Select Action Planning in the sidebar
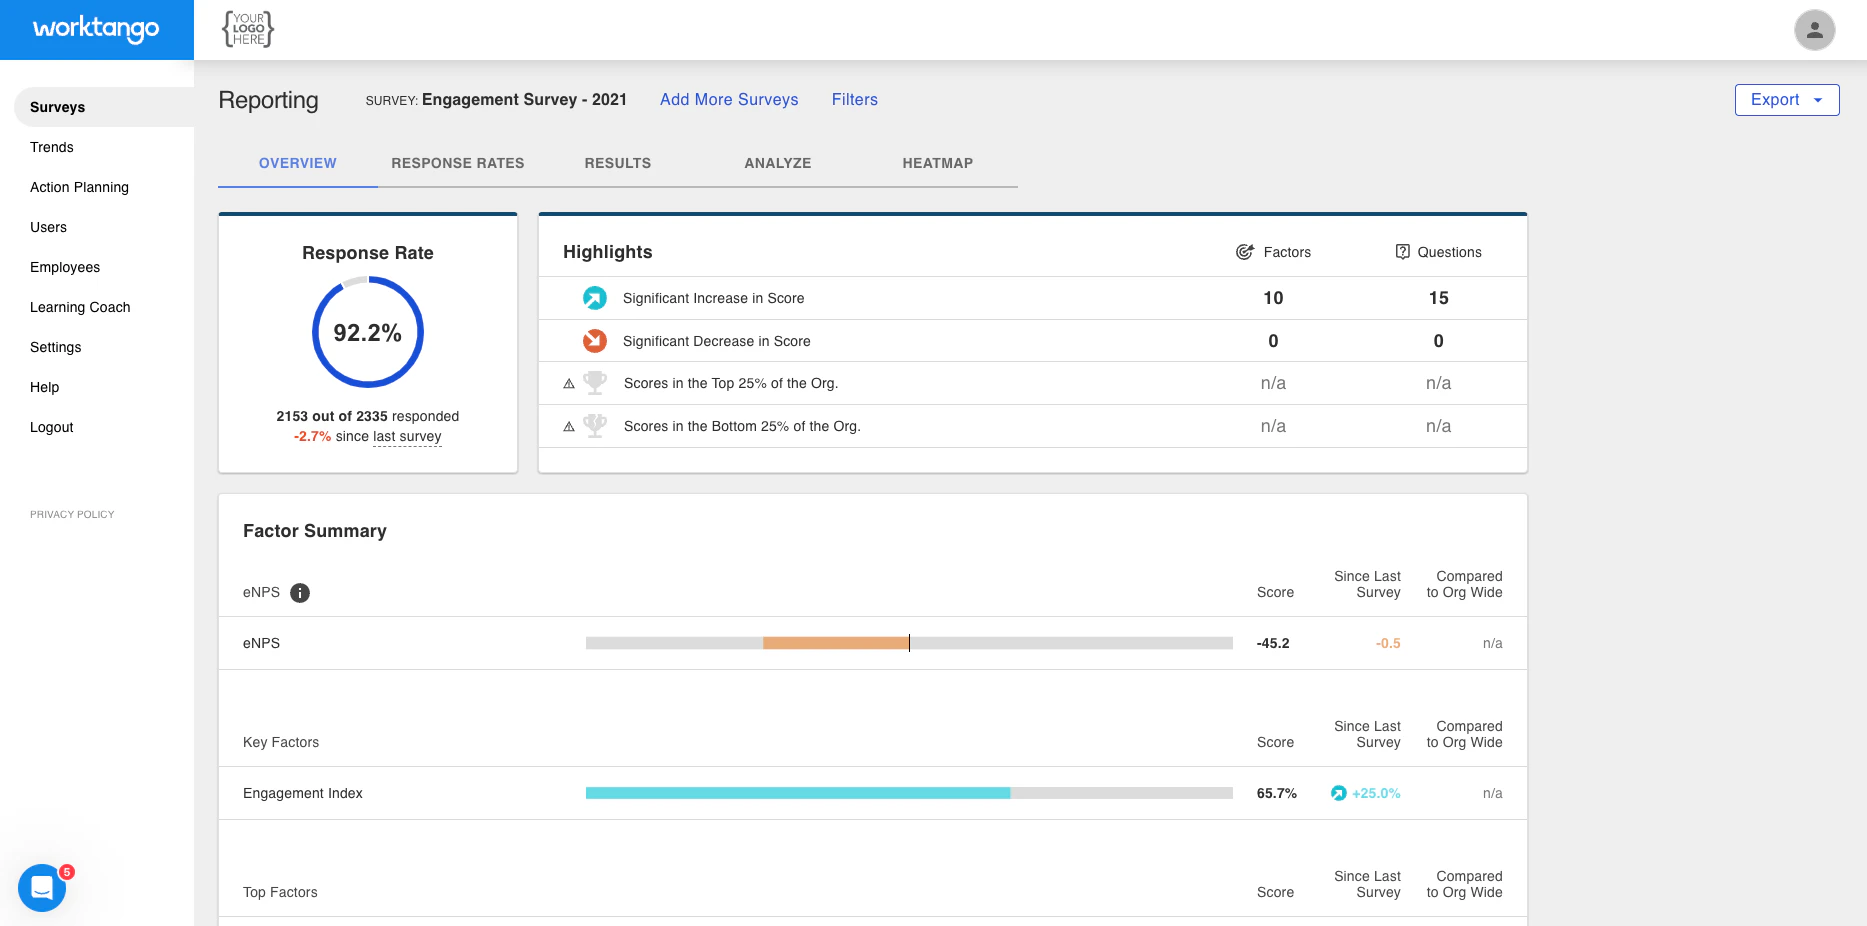The height and width of the screenshot is (926, 1867). tap(79, 187)
